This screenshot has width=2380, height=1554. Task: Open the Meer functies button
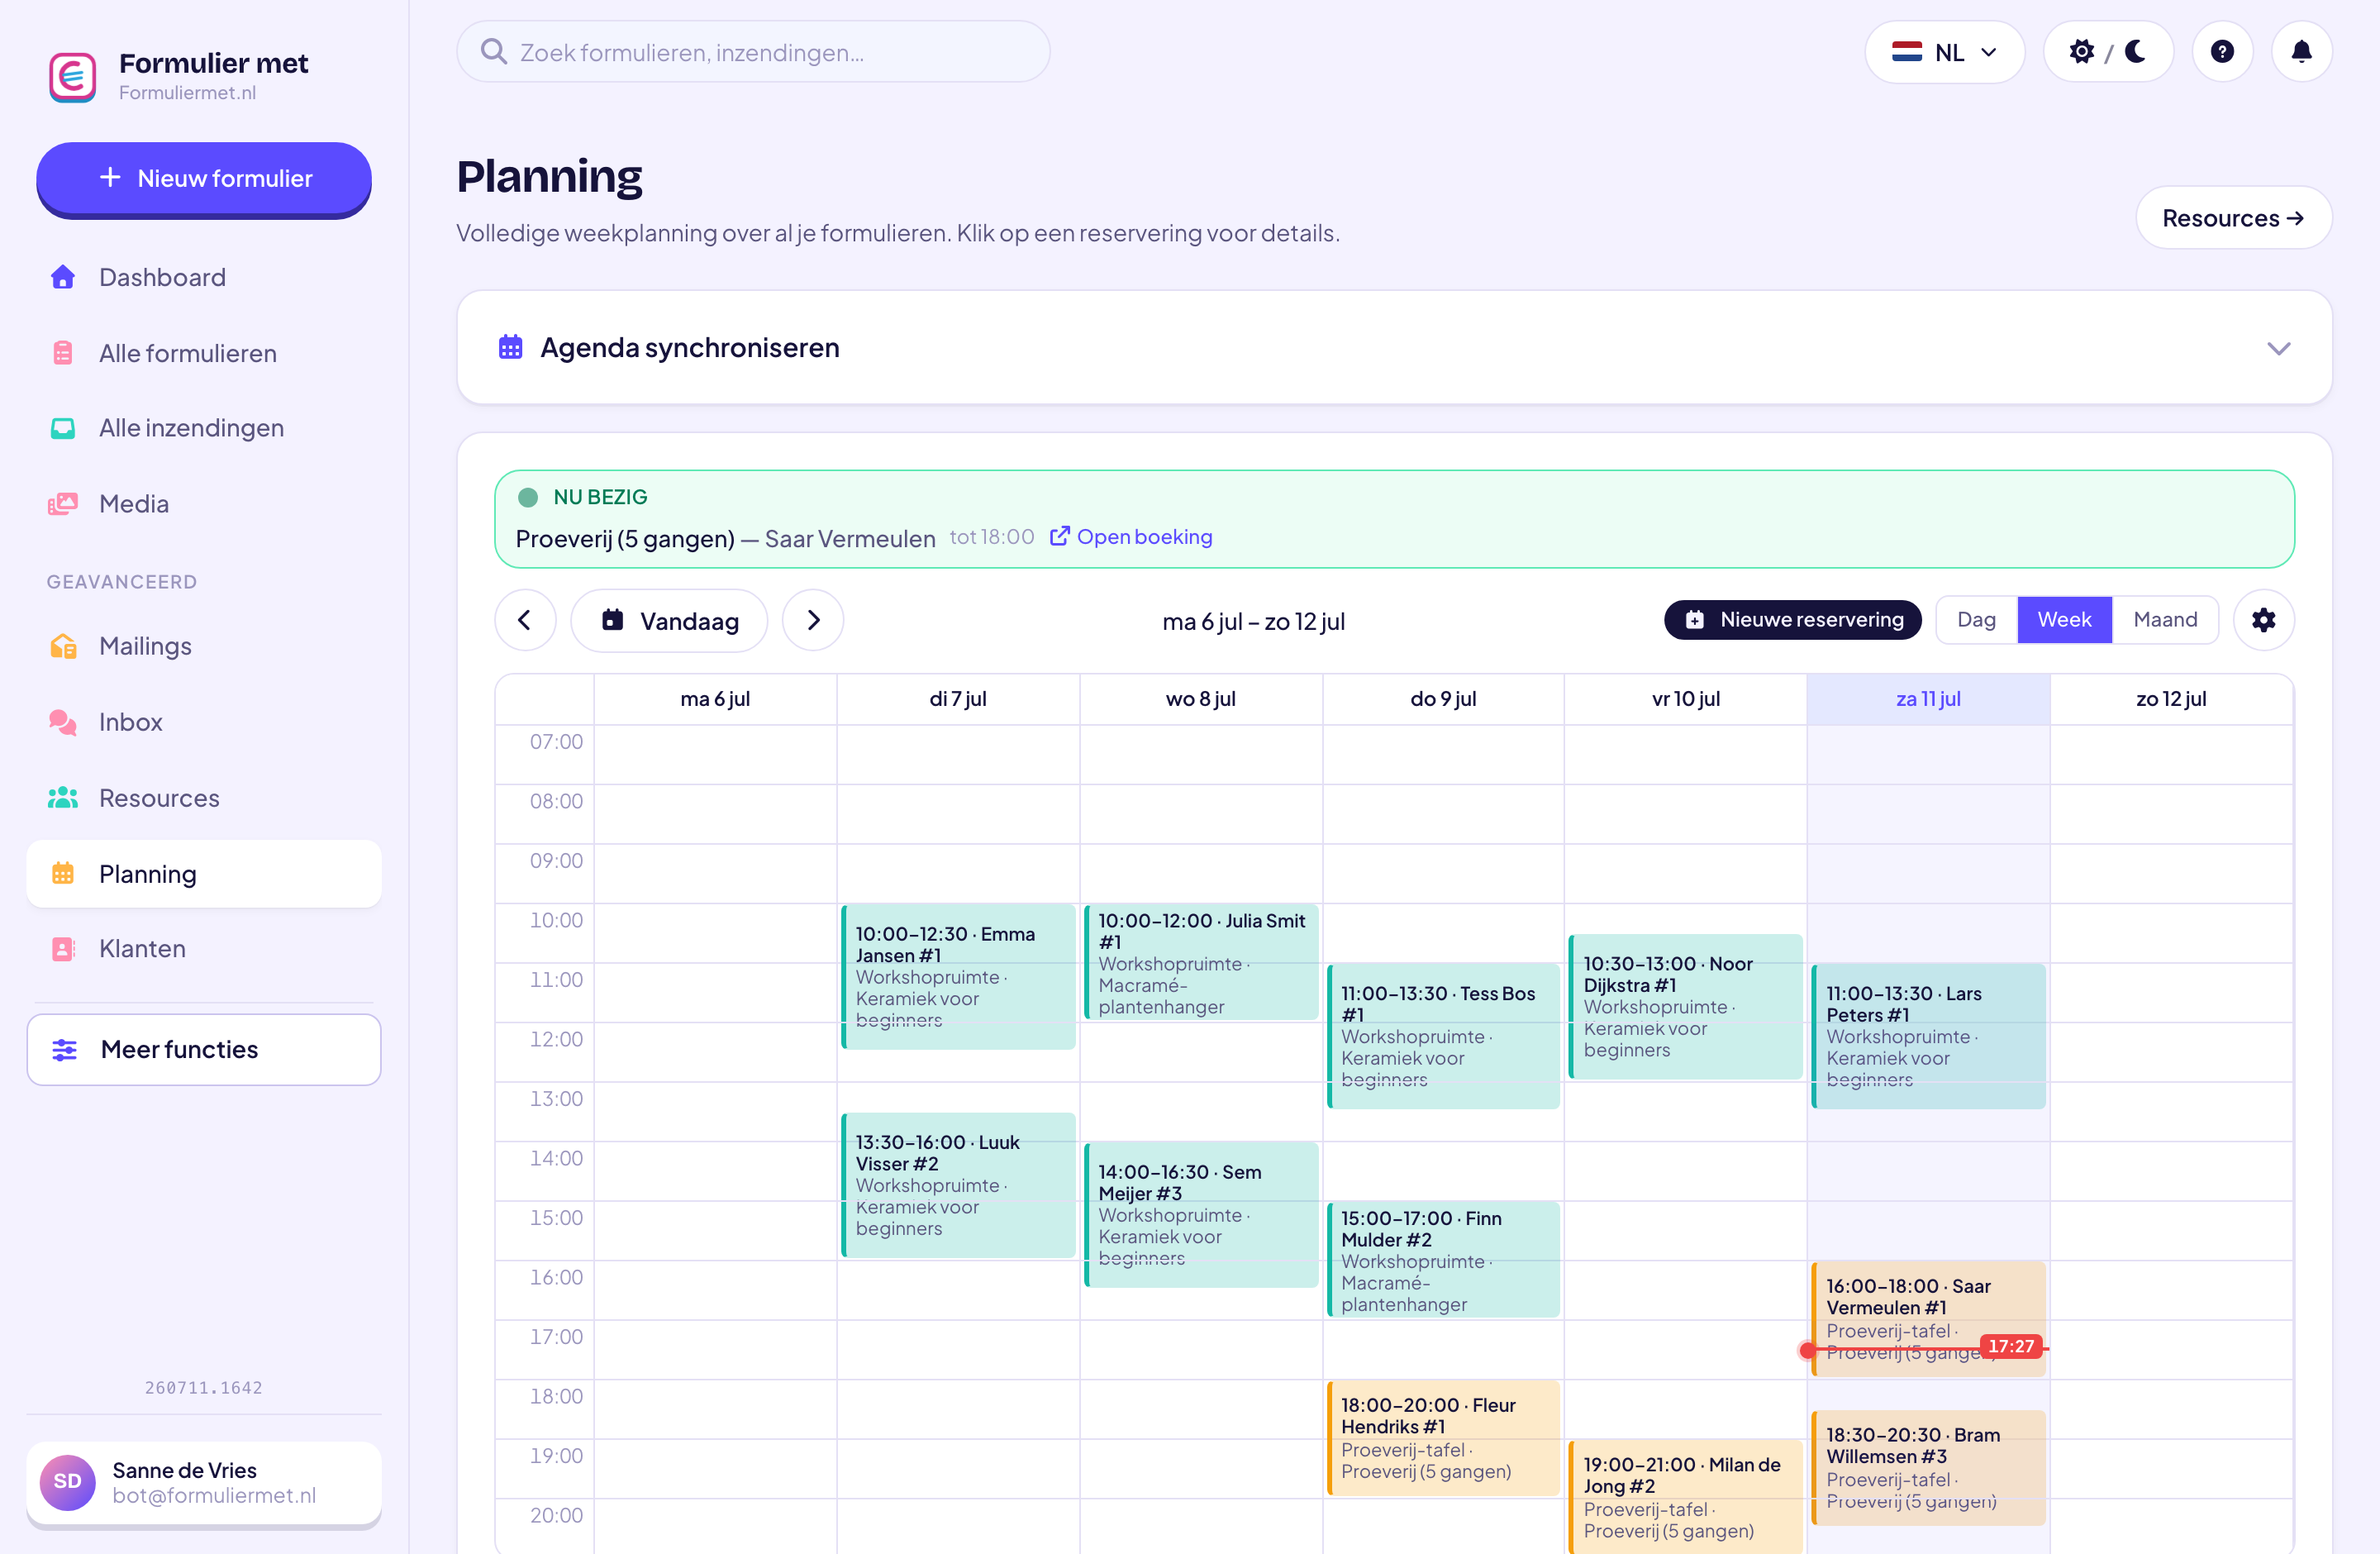click(x=204, y=1050)
